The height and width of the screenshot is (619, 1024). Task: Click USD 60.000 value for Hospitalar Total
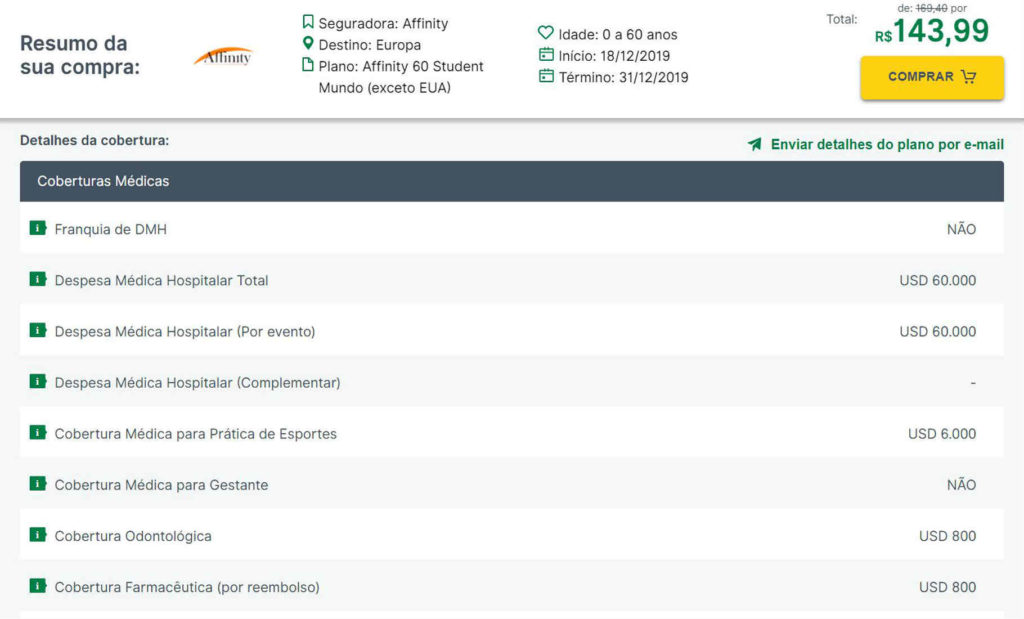point(938,280)
